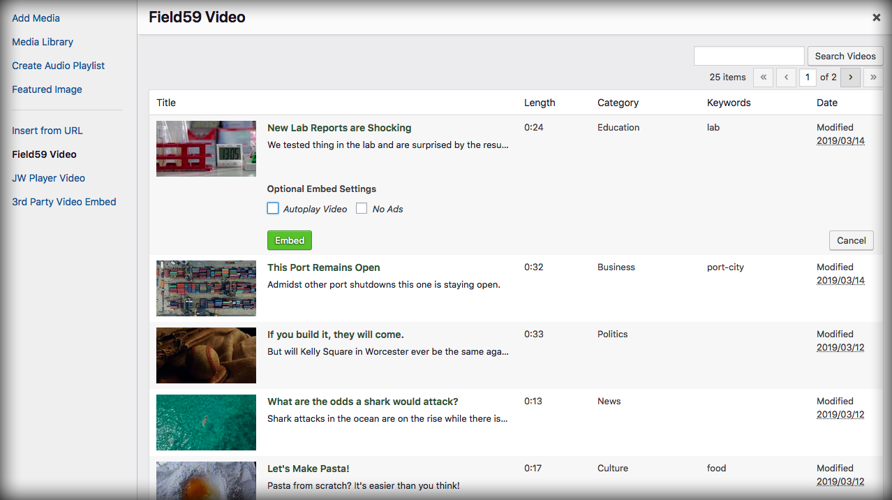Click the 'food' keyword
This screenshot has width=892, height=500.
pos(716,468)
